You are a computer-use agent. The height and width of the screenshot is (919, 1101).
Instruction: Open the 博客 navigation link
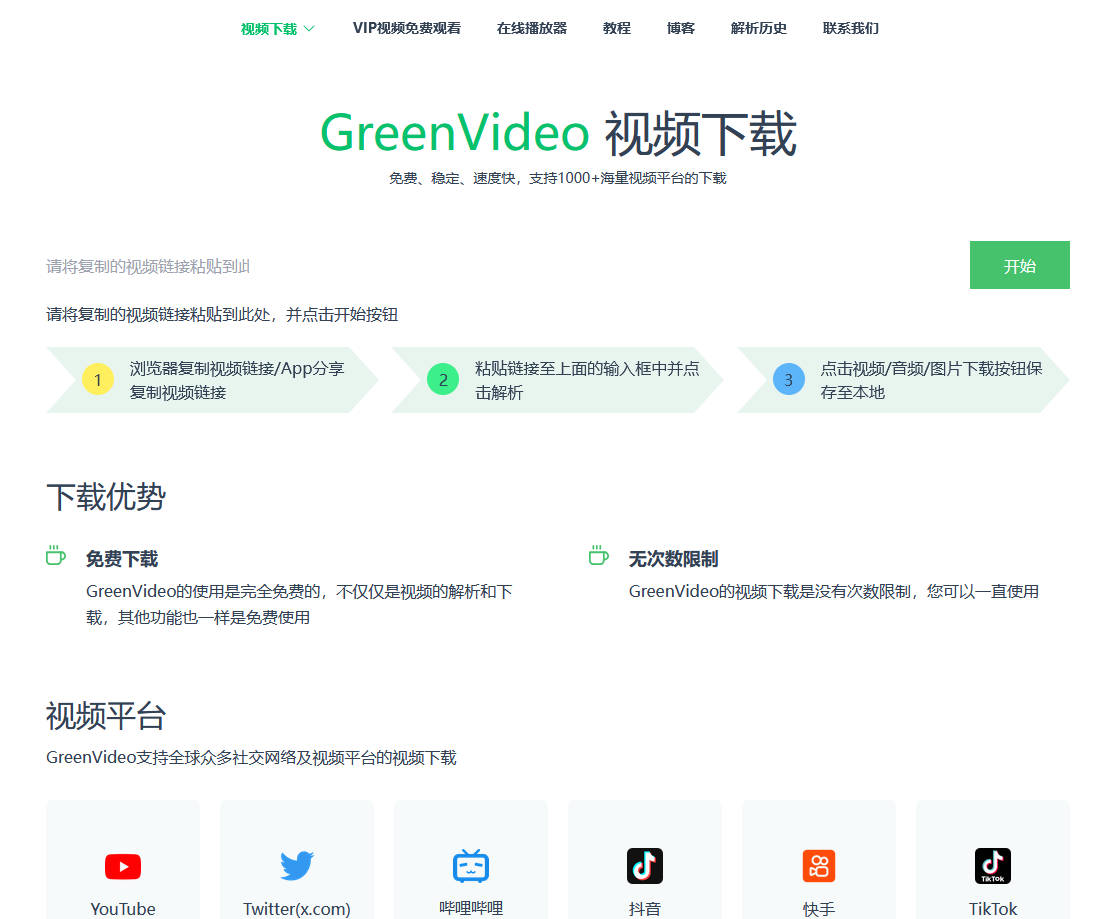[x=680, y=29]
